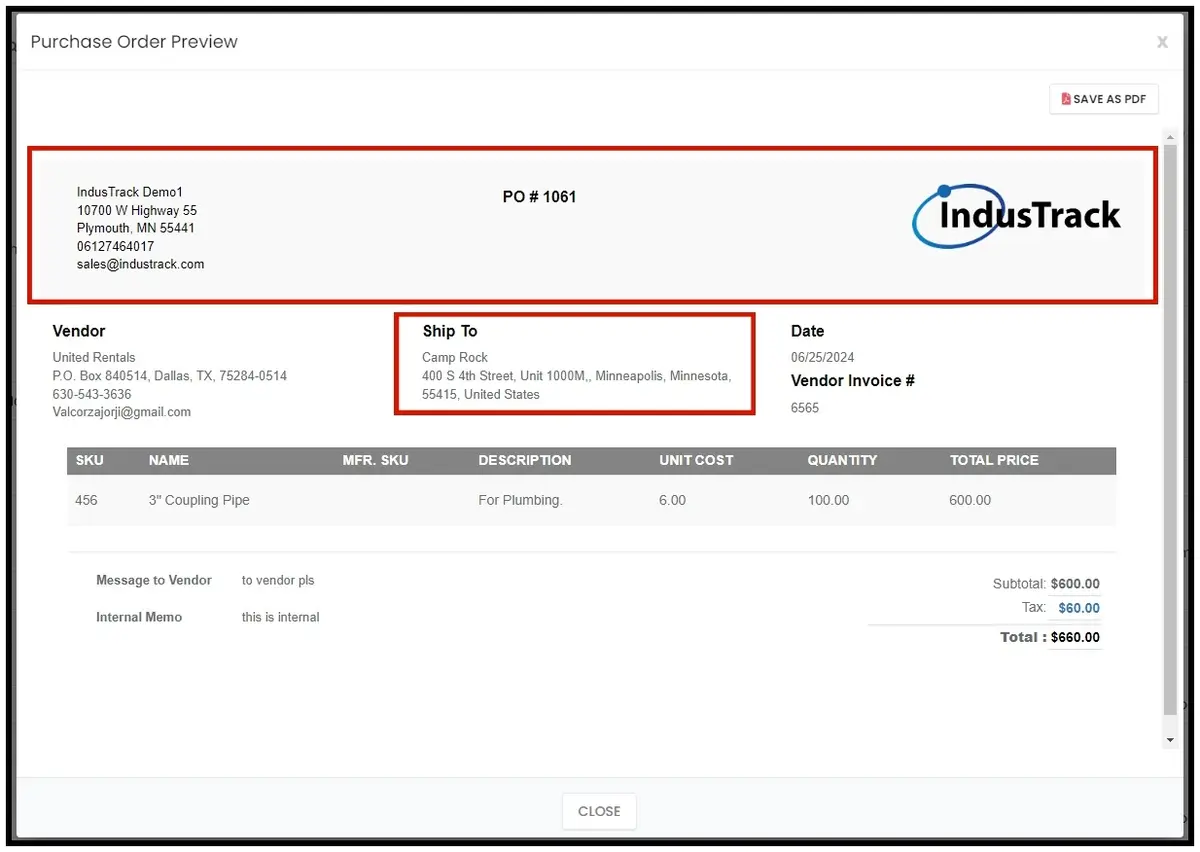Click the message text to vendor pls
The width and height of the screenshot is (1200, 852).
pos(278,580)
